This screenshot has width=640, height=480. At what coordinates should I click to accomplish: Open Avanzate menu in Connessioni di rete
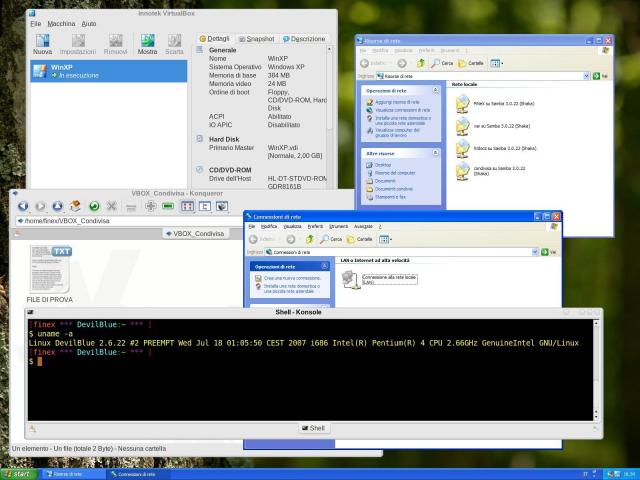(x=363, y=227)
